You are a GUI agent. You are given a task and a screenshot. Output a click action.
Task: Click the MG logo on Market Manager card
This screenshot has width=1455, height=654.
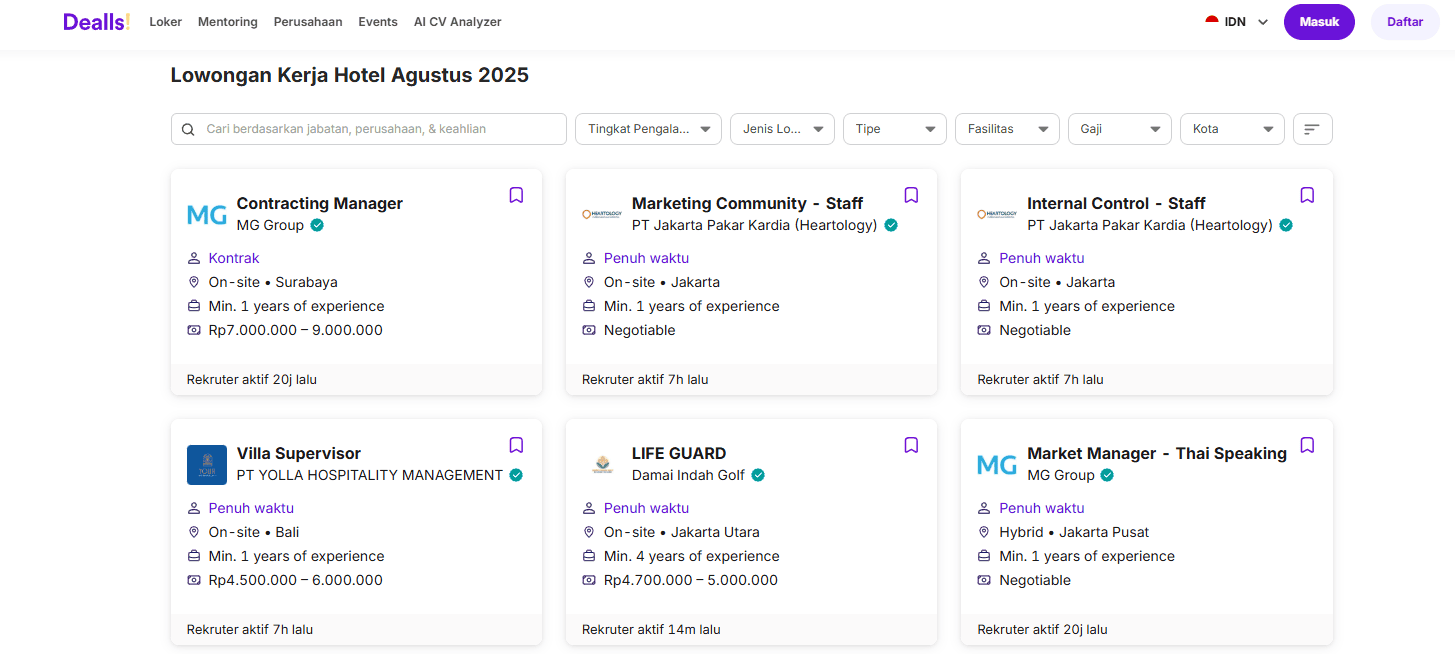click(x=997, y=464)
